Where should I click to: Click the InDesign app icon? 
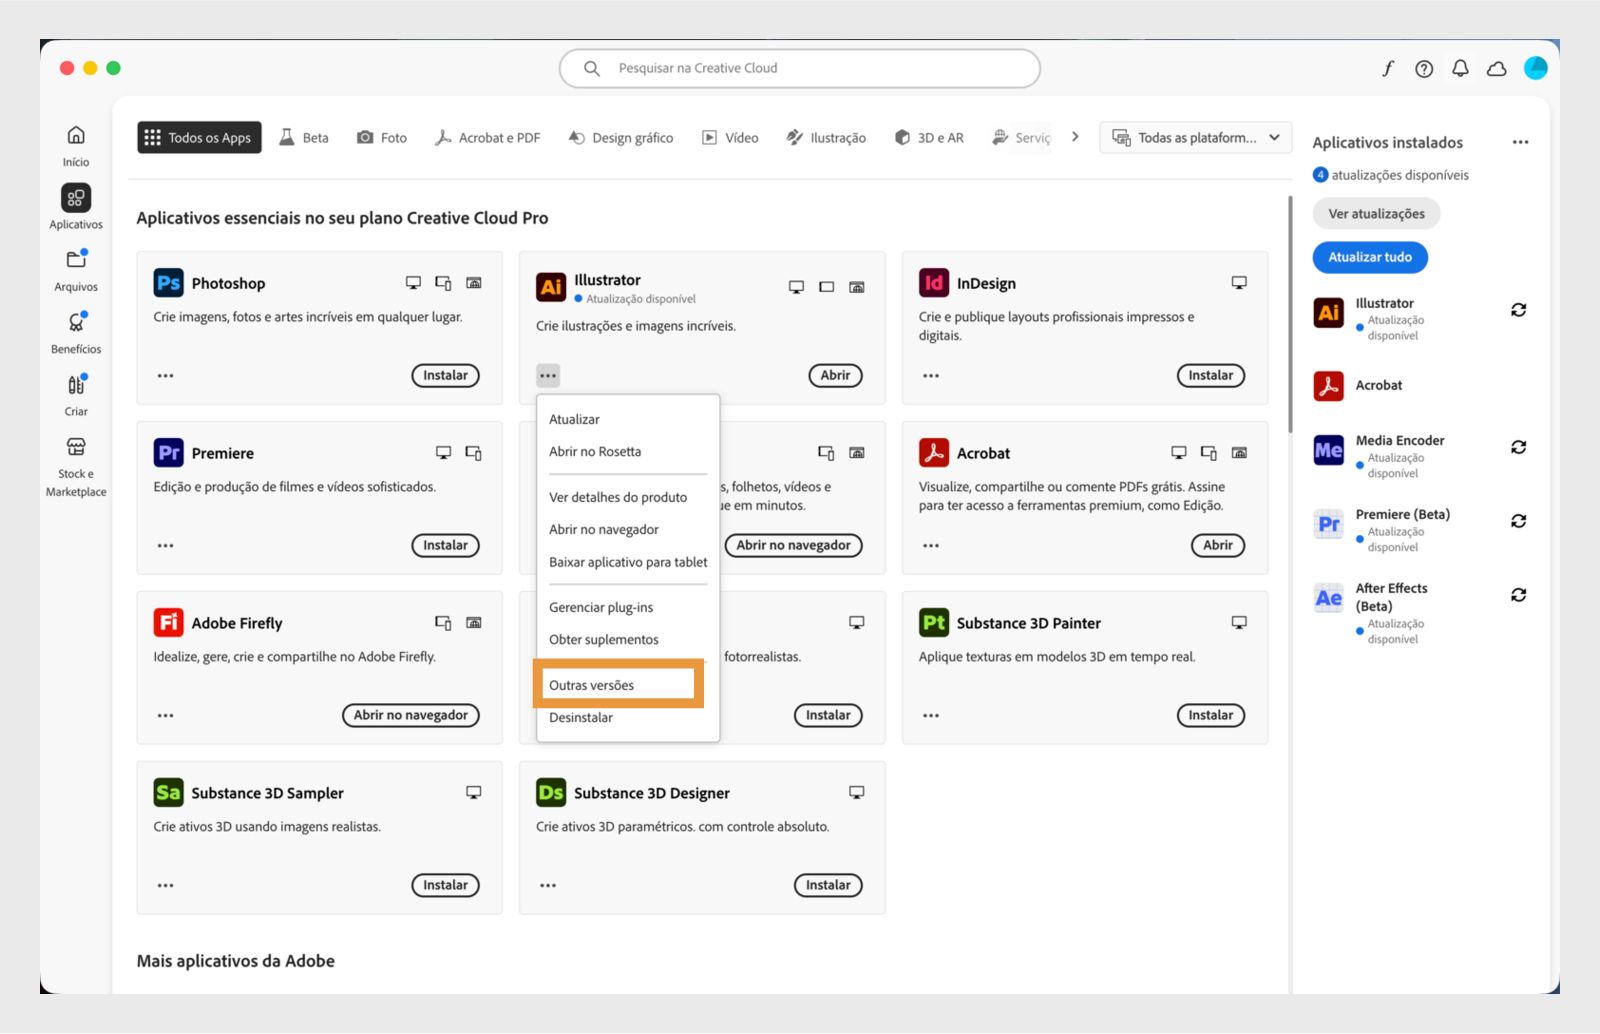[933, 283]
